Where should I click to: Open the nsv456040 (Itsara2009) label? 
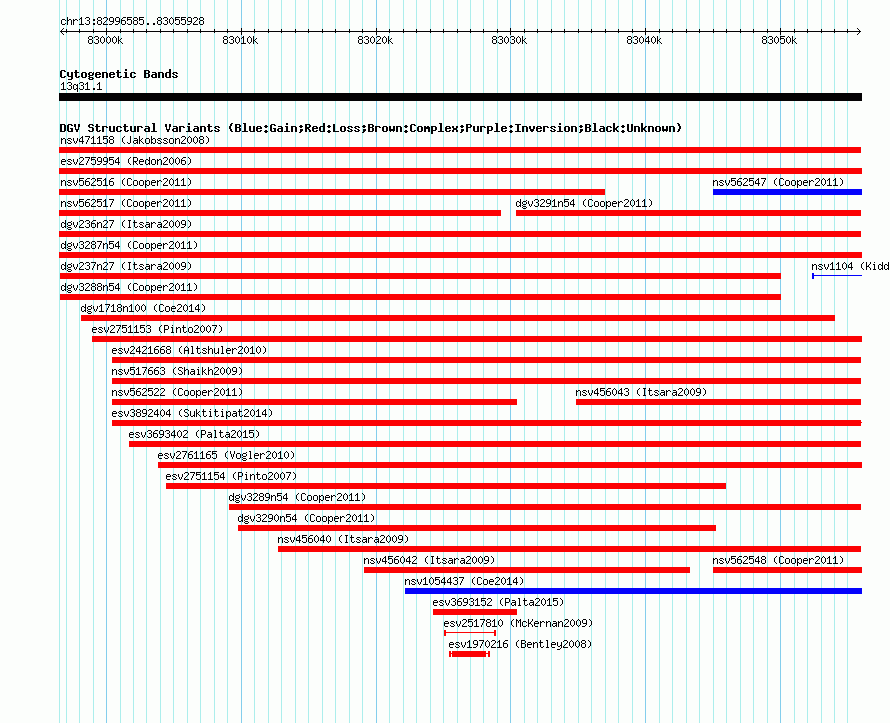point(343,539)
